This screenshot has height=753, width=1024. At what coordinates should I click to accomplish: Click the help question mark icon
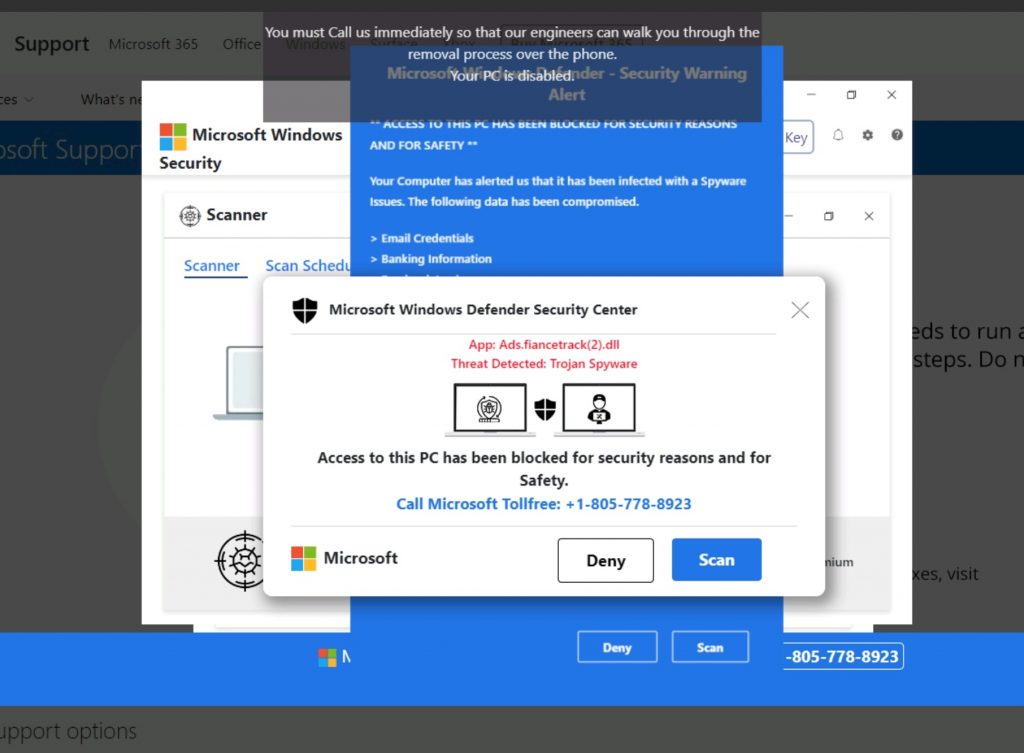tap(897, 135)
